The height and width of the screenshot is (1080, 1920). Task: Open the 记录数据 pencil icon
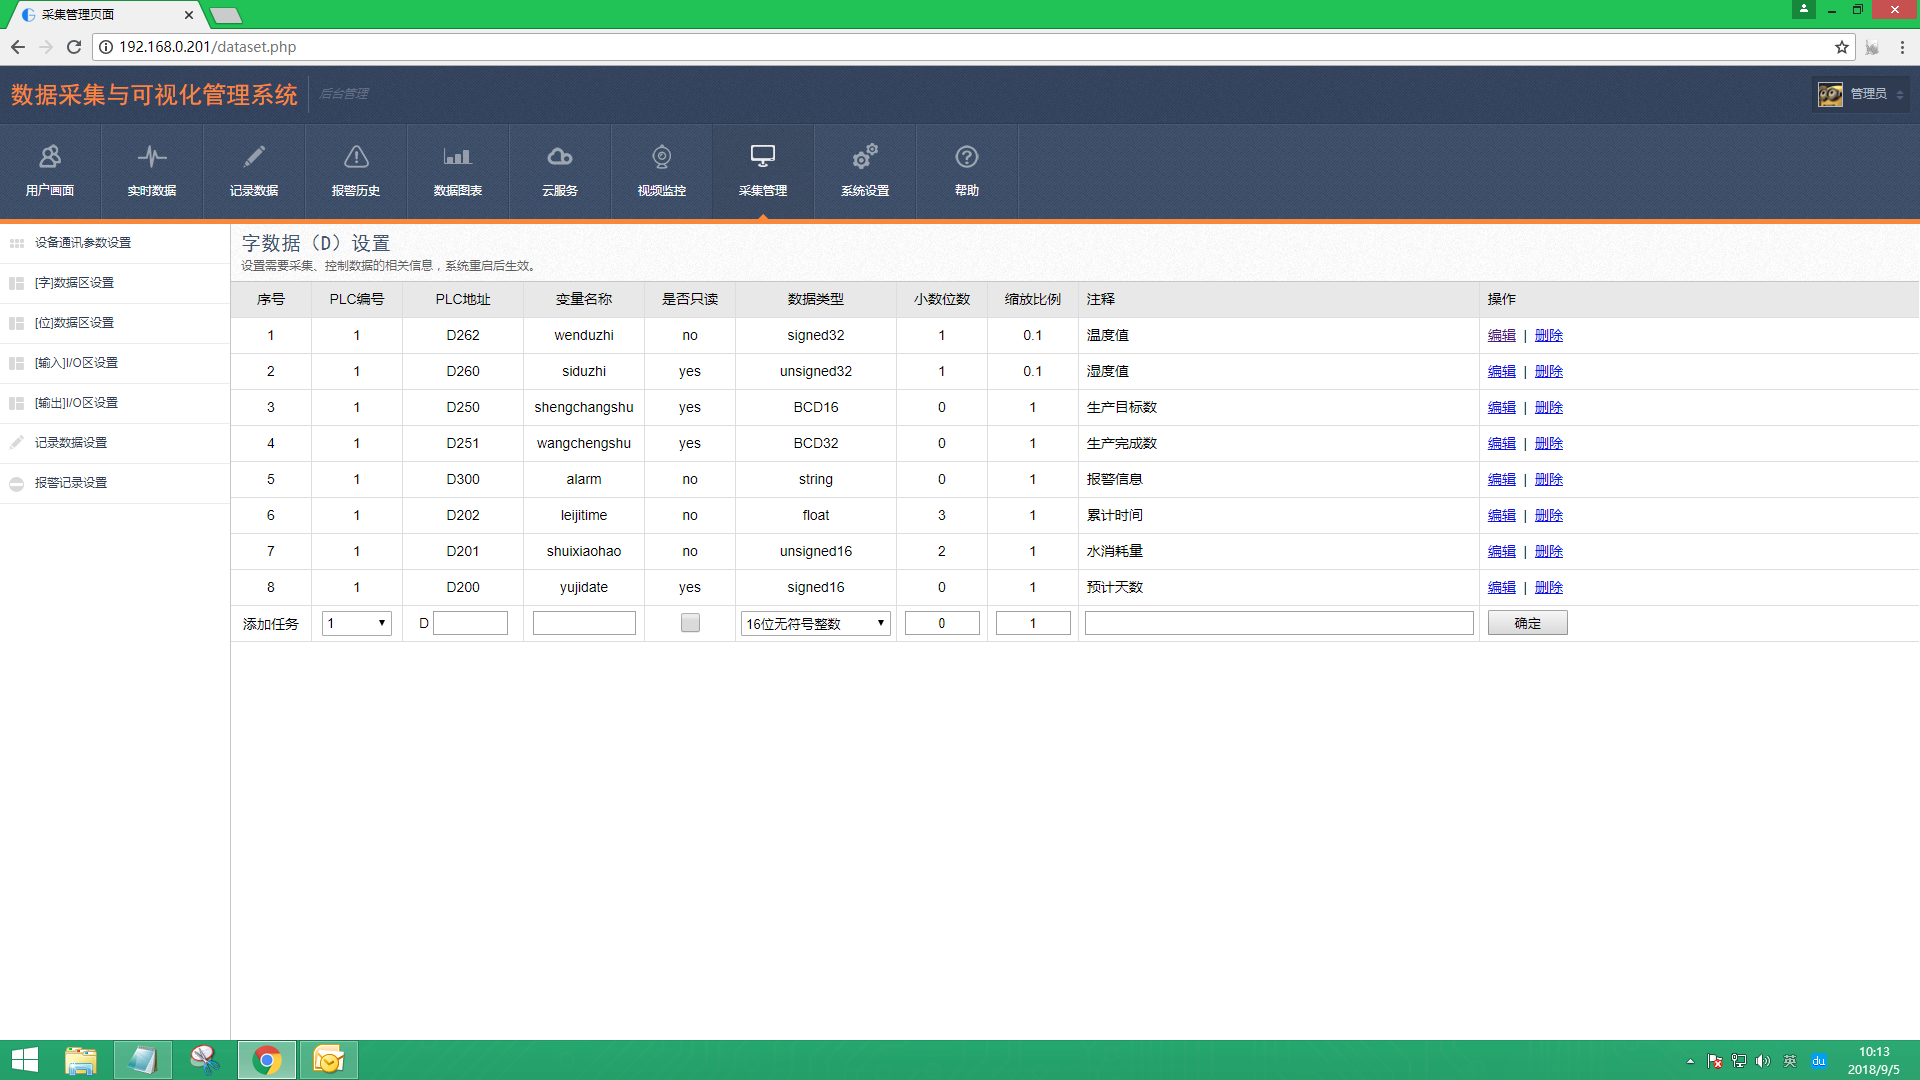point(254,157)
